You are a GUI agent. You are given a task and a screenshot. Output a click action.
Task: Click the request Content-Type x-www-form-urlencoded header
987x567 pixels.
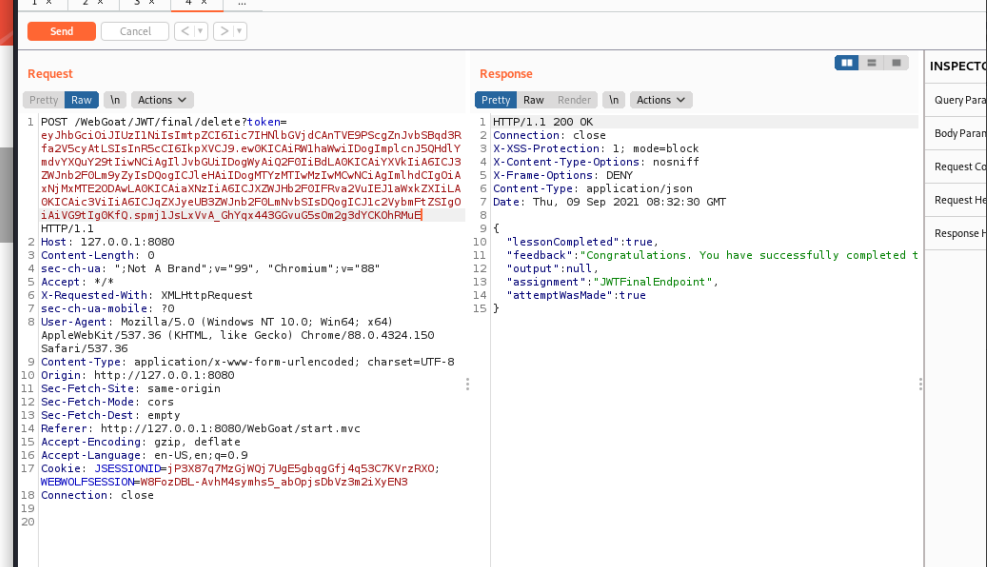tap(247, 362)
